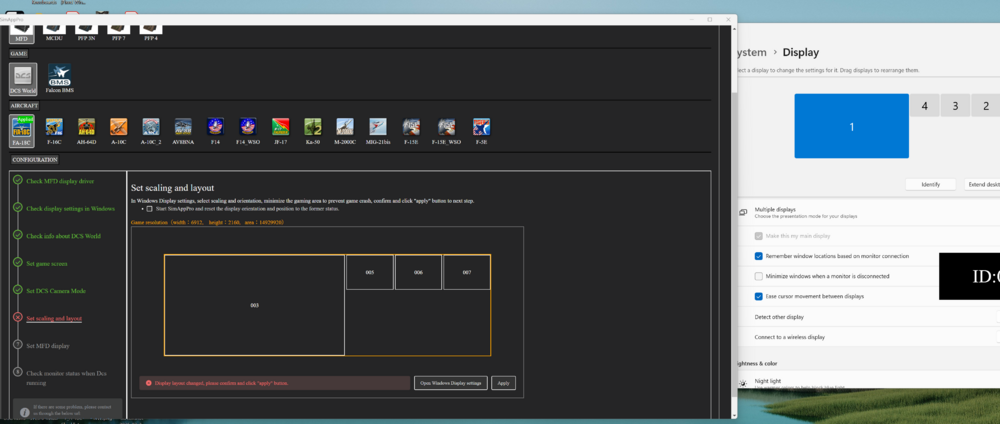Click the Night light setting row
The image size is (1000, 424).
click(868, 384)
